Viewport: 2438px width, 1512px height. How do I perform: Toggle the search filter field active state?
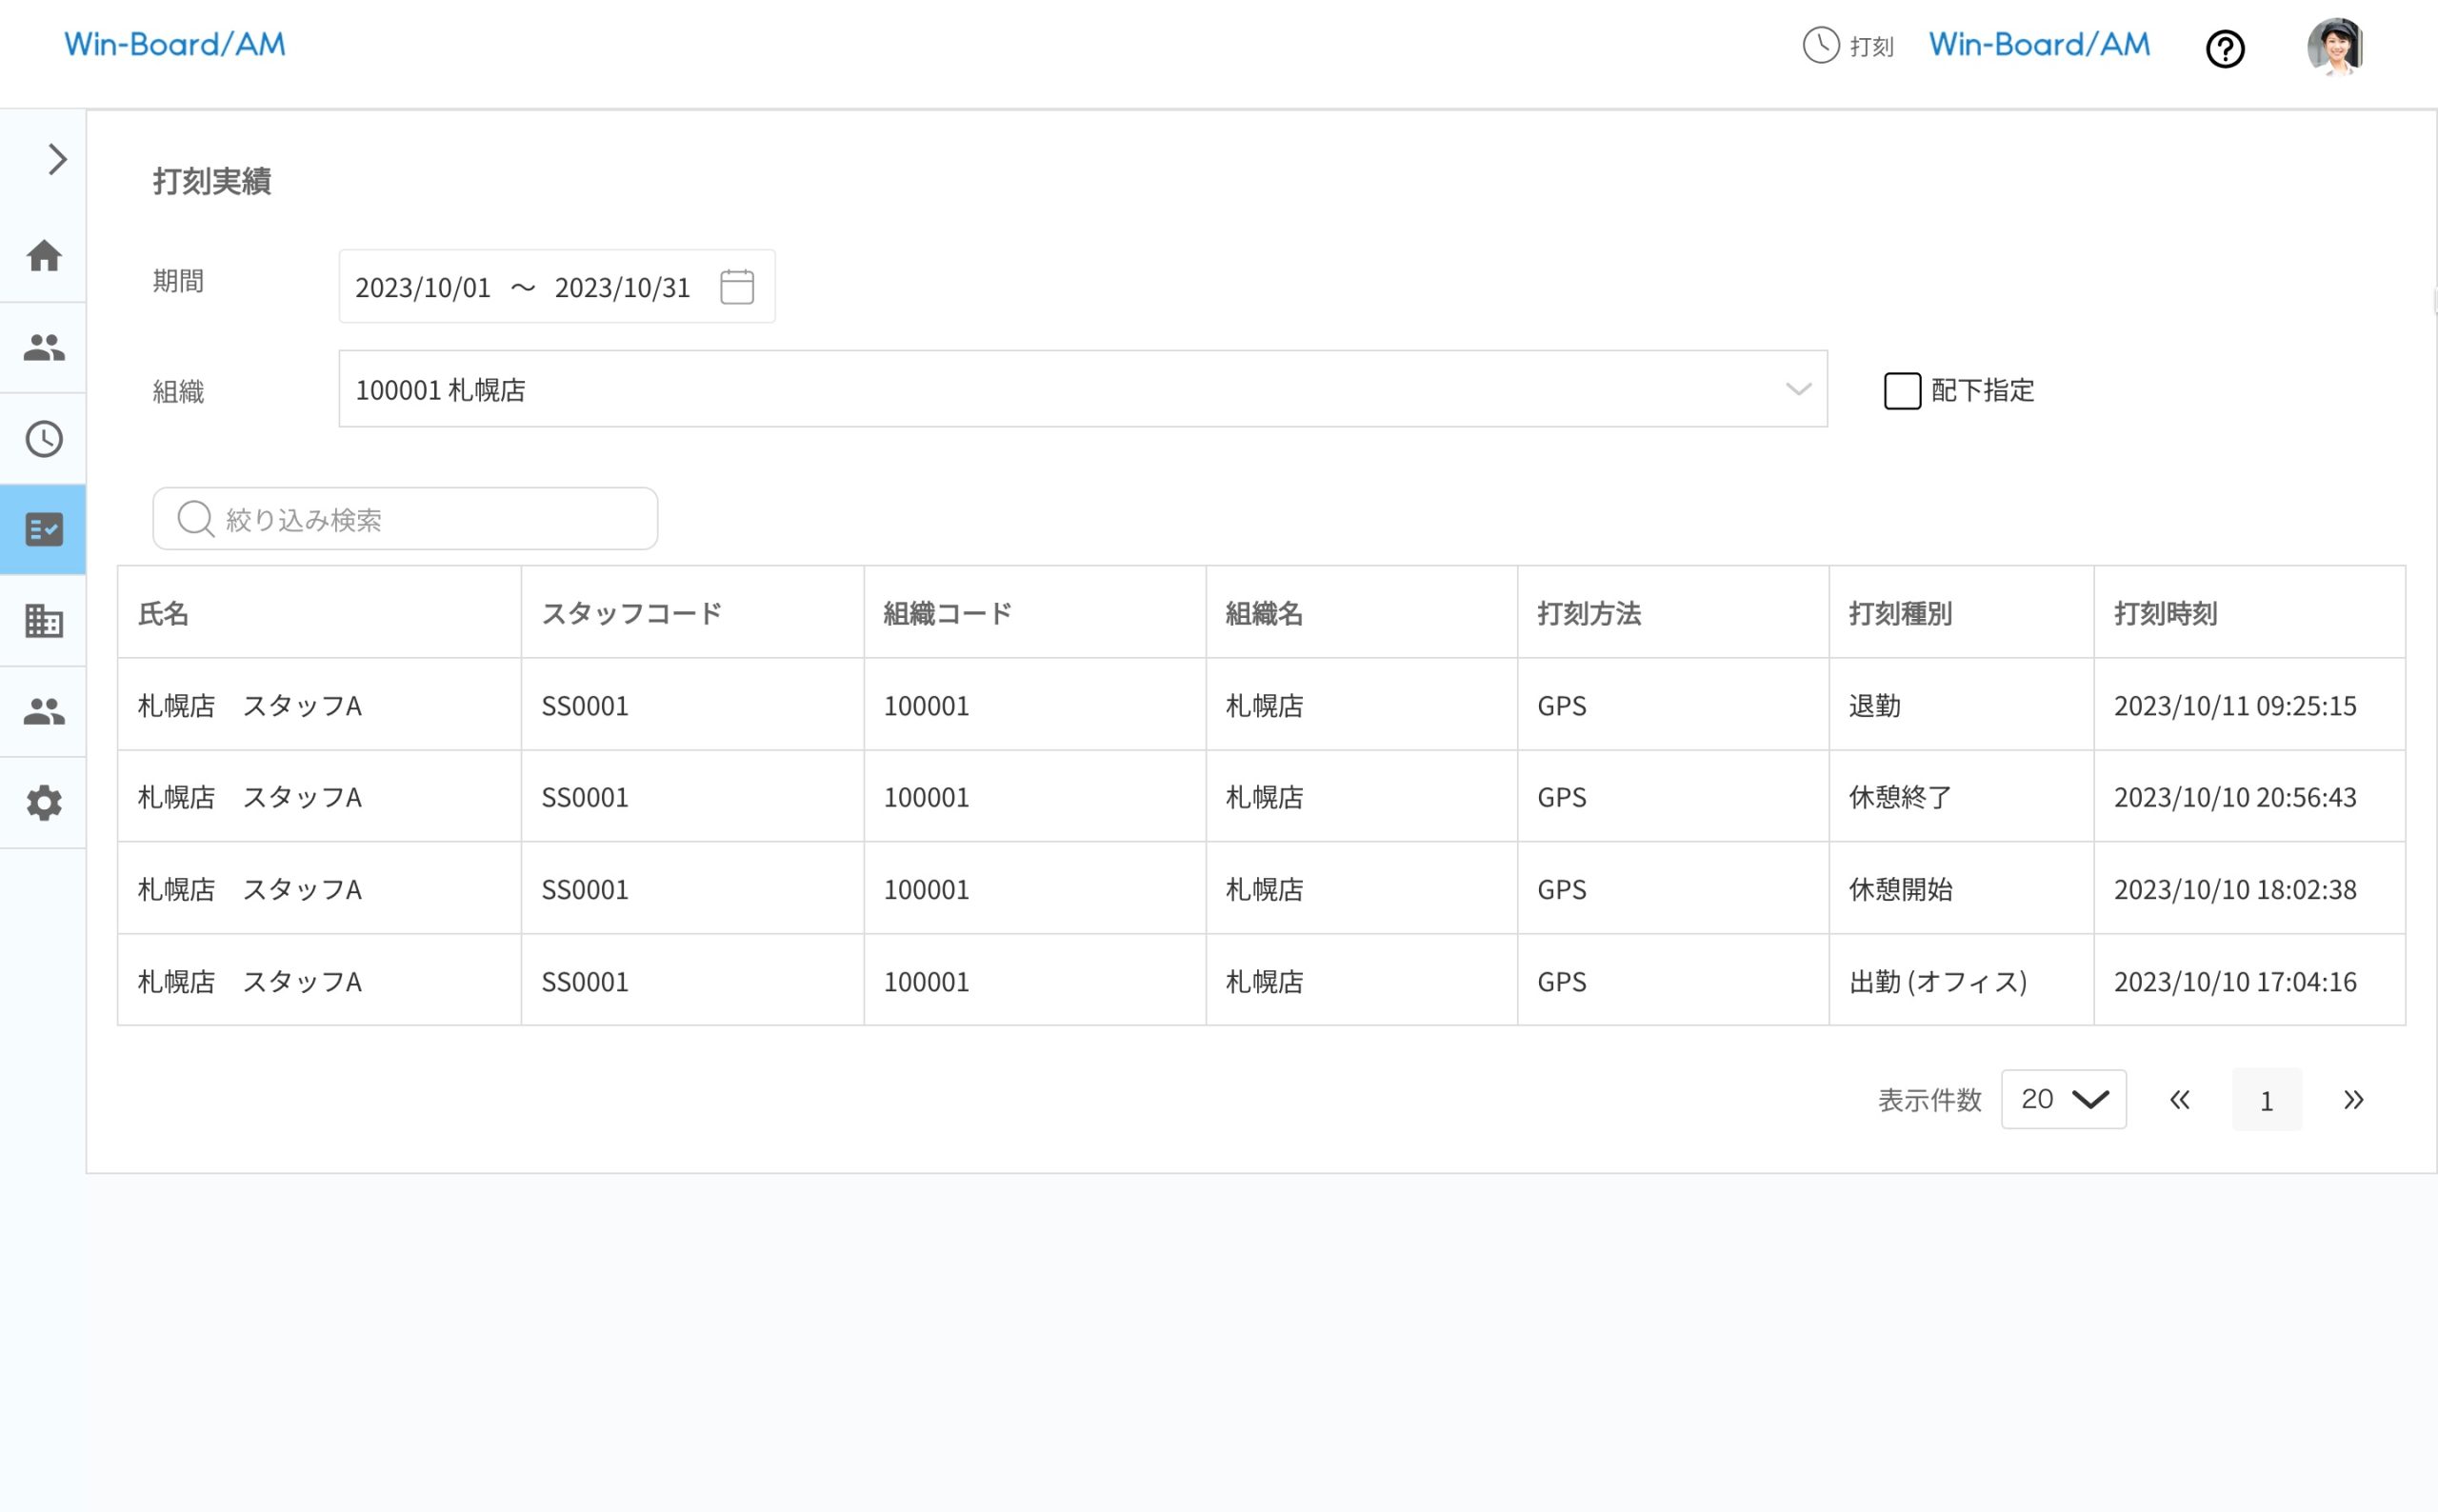tap(404, 518)
